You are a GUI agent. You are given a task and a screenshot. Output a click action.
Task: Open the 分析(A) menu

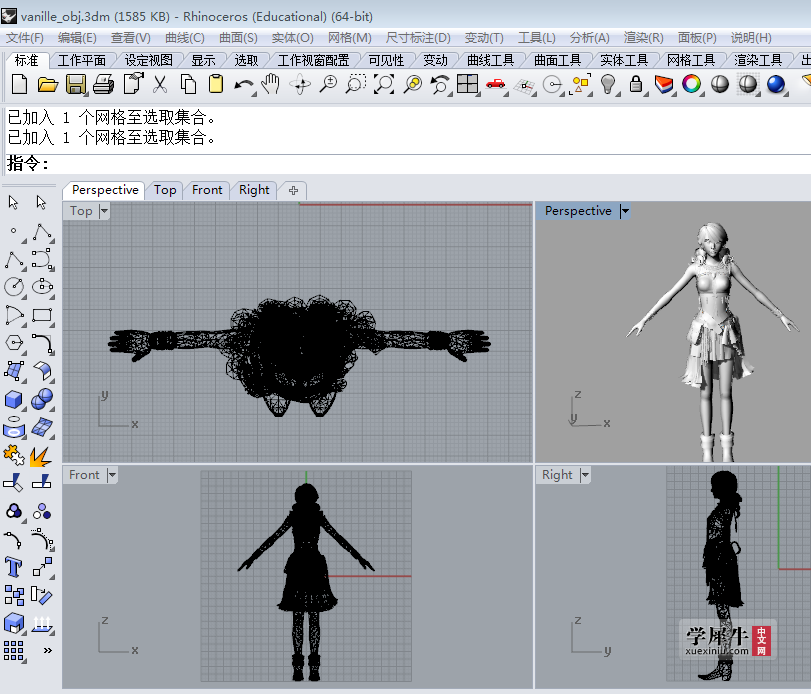pos(590,38)
